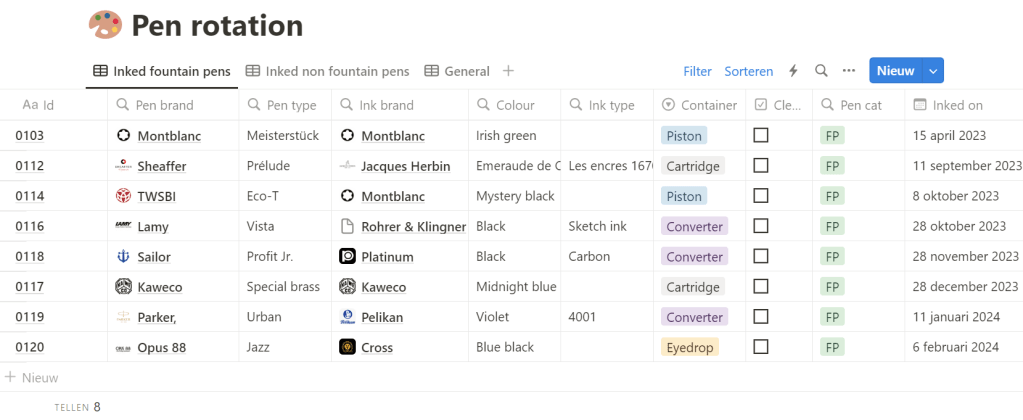Click the palette emoji page icon
Image resolution: width=1023 pixels, height=420 pixels.
pyautogui.click(x=105, y=24)
